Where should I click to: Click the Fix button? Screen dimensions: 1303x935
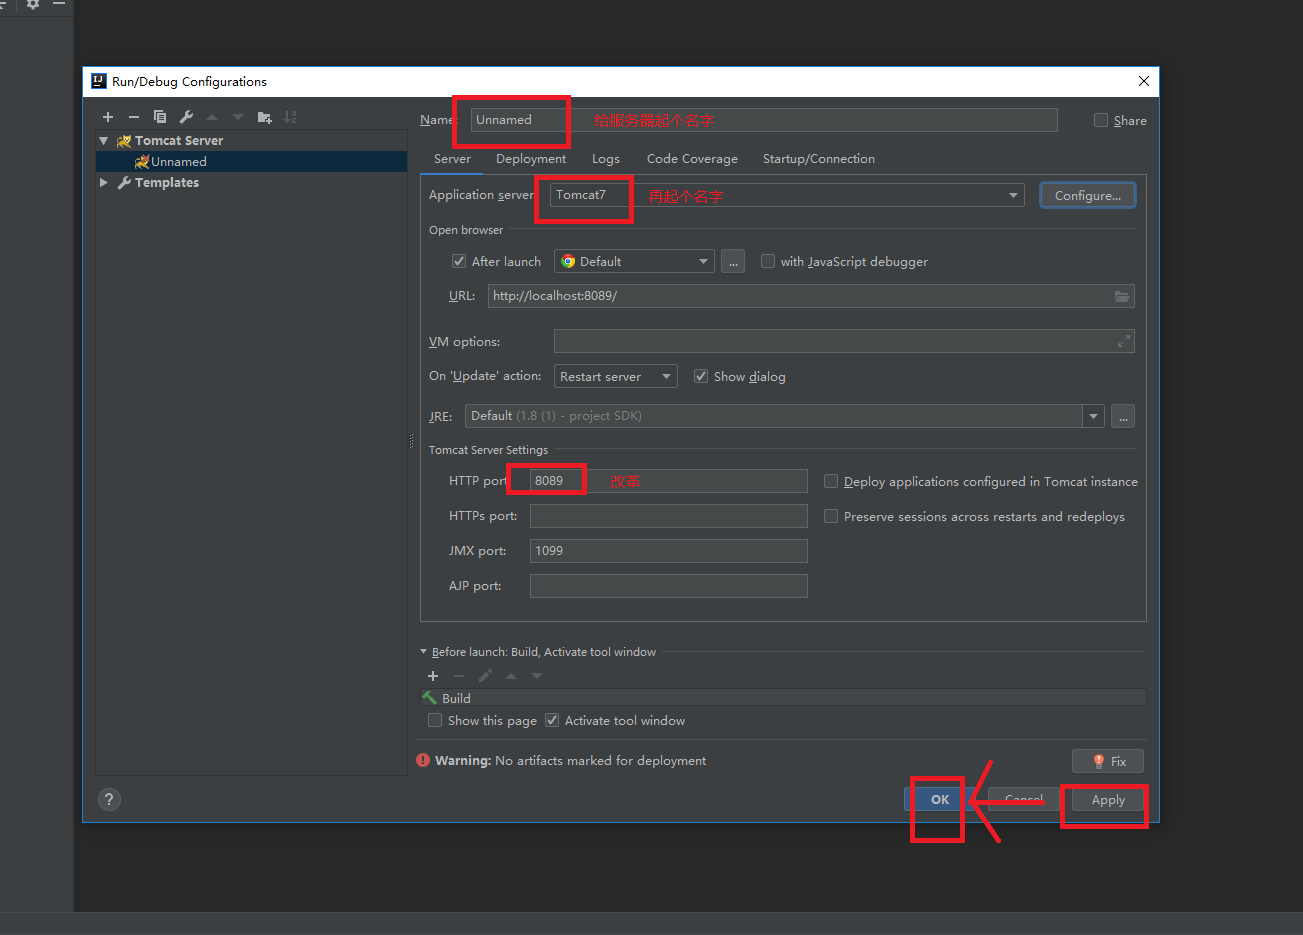tap(1108, 761)
